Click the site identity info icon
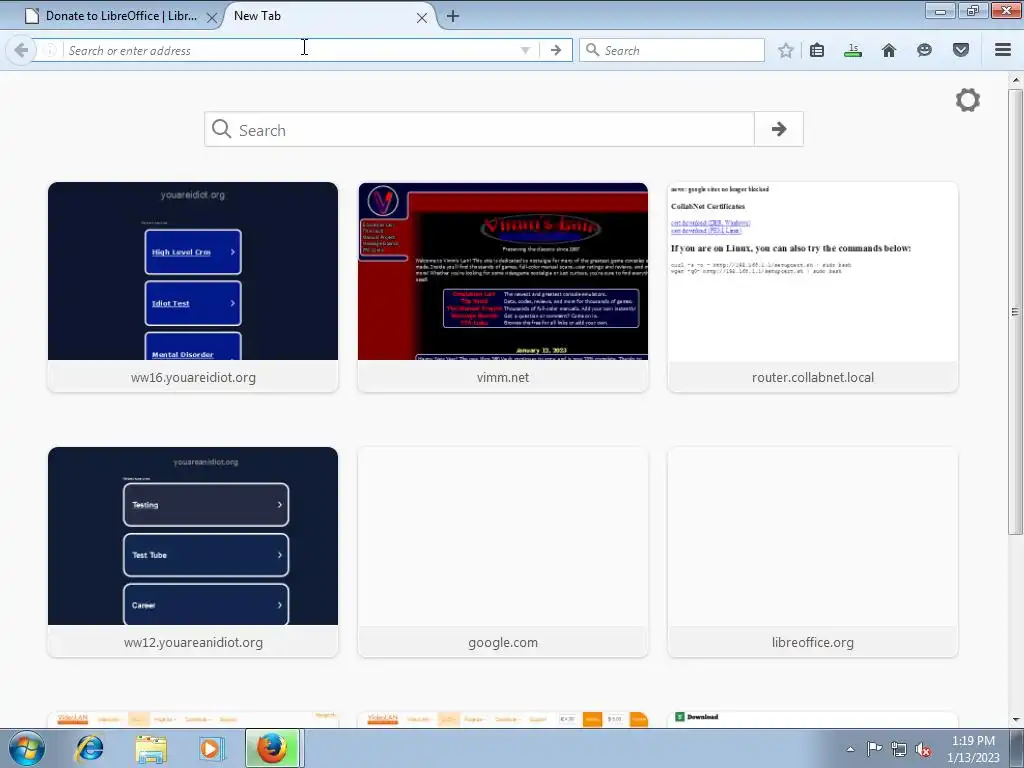This screenshot has width=1024, height=768. click(50, 50)
